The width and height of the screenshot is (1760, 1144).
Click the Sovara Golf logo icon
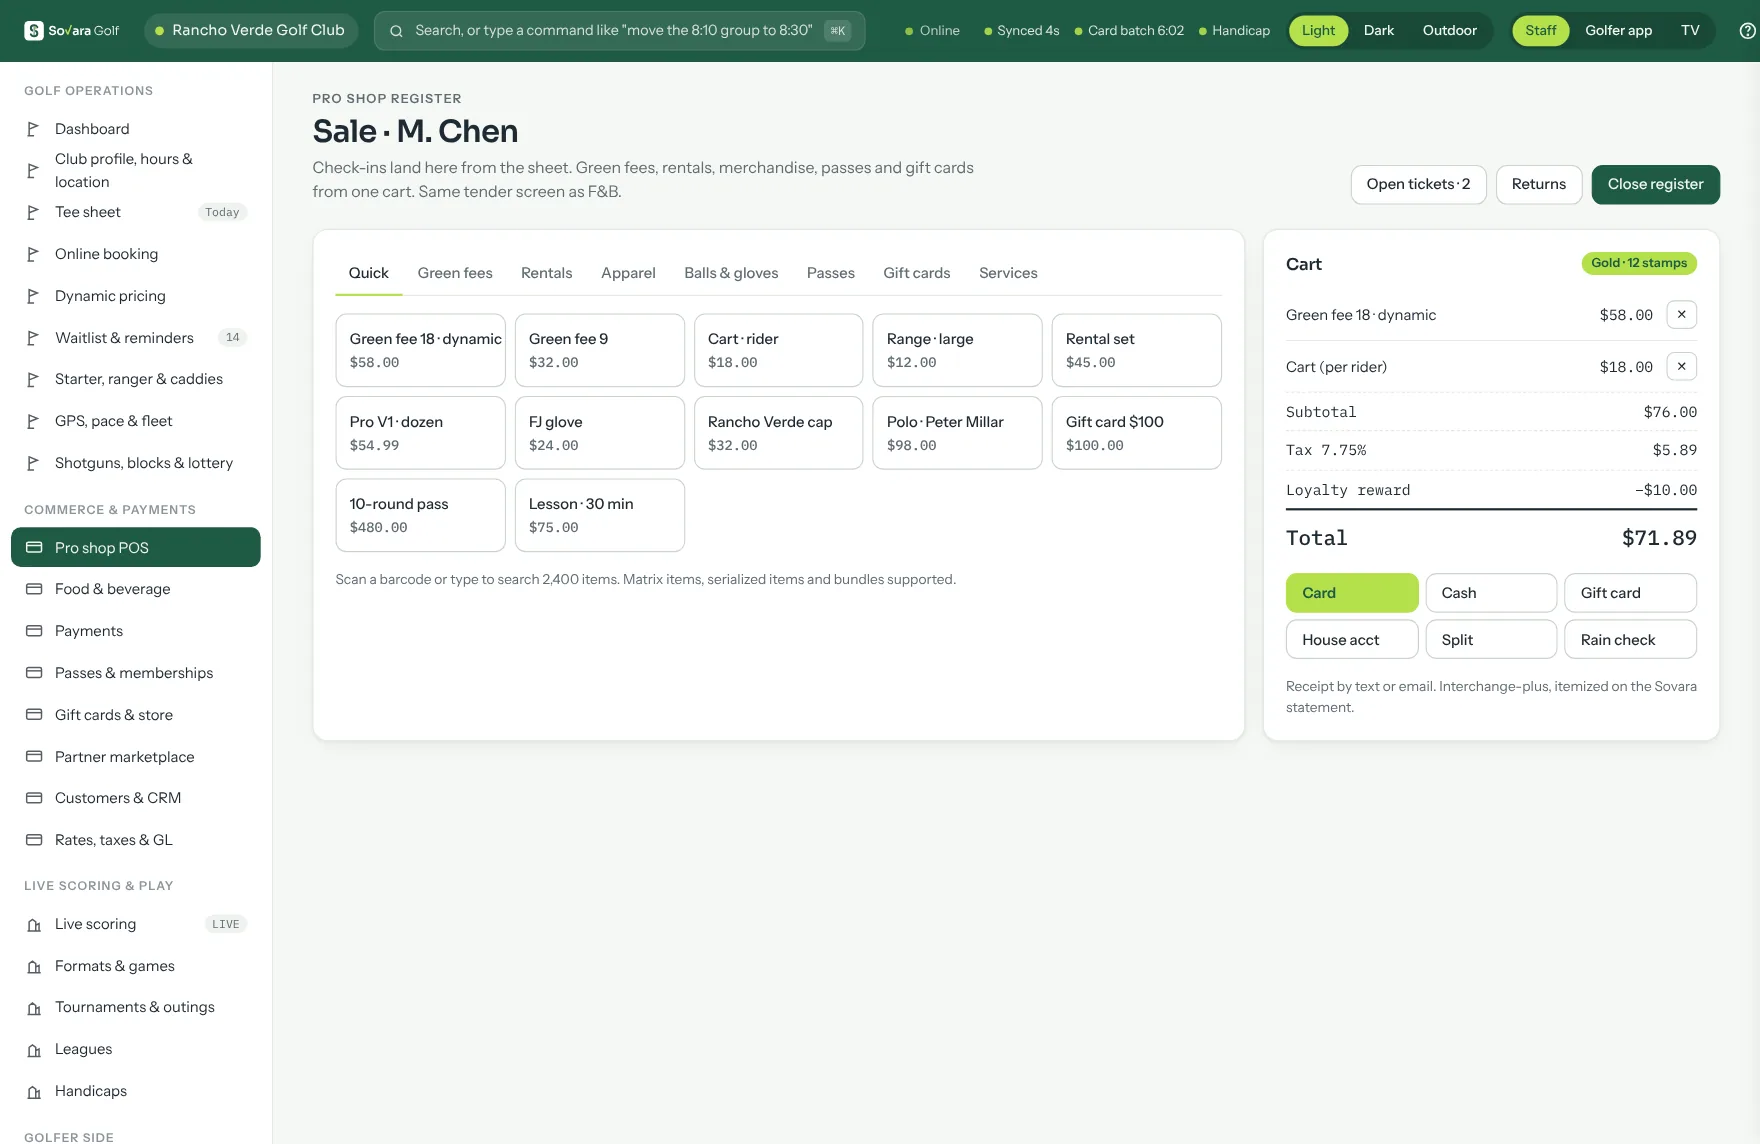click(34, 31)
